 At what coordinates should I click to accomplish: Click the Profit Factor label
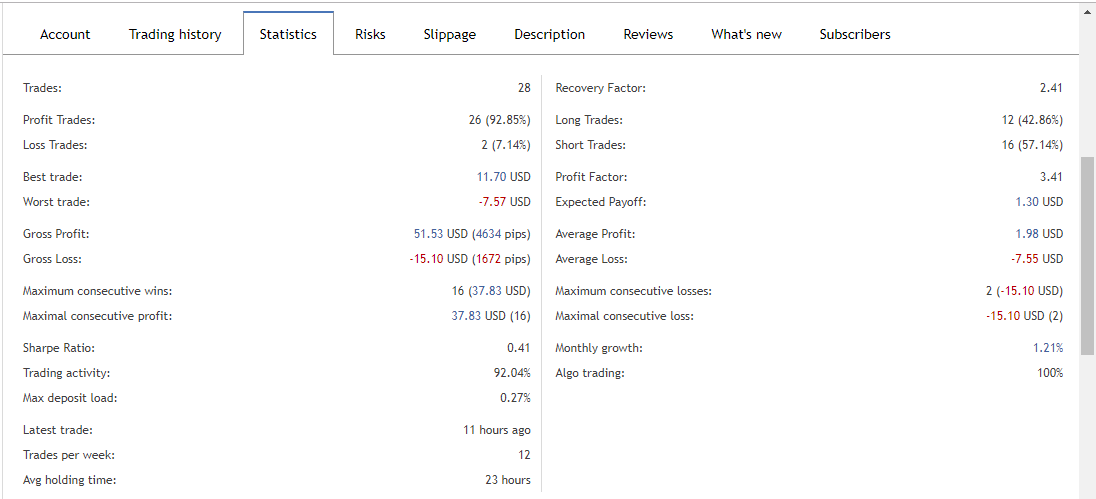point(591,177)
